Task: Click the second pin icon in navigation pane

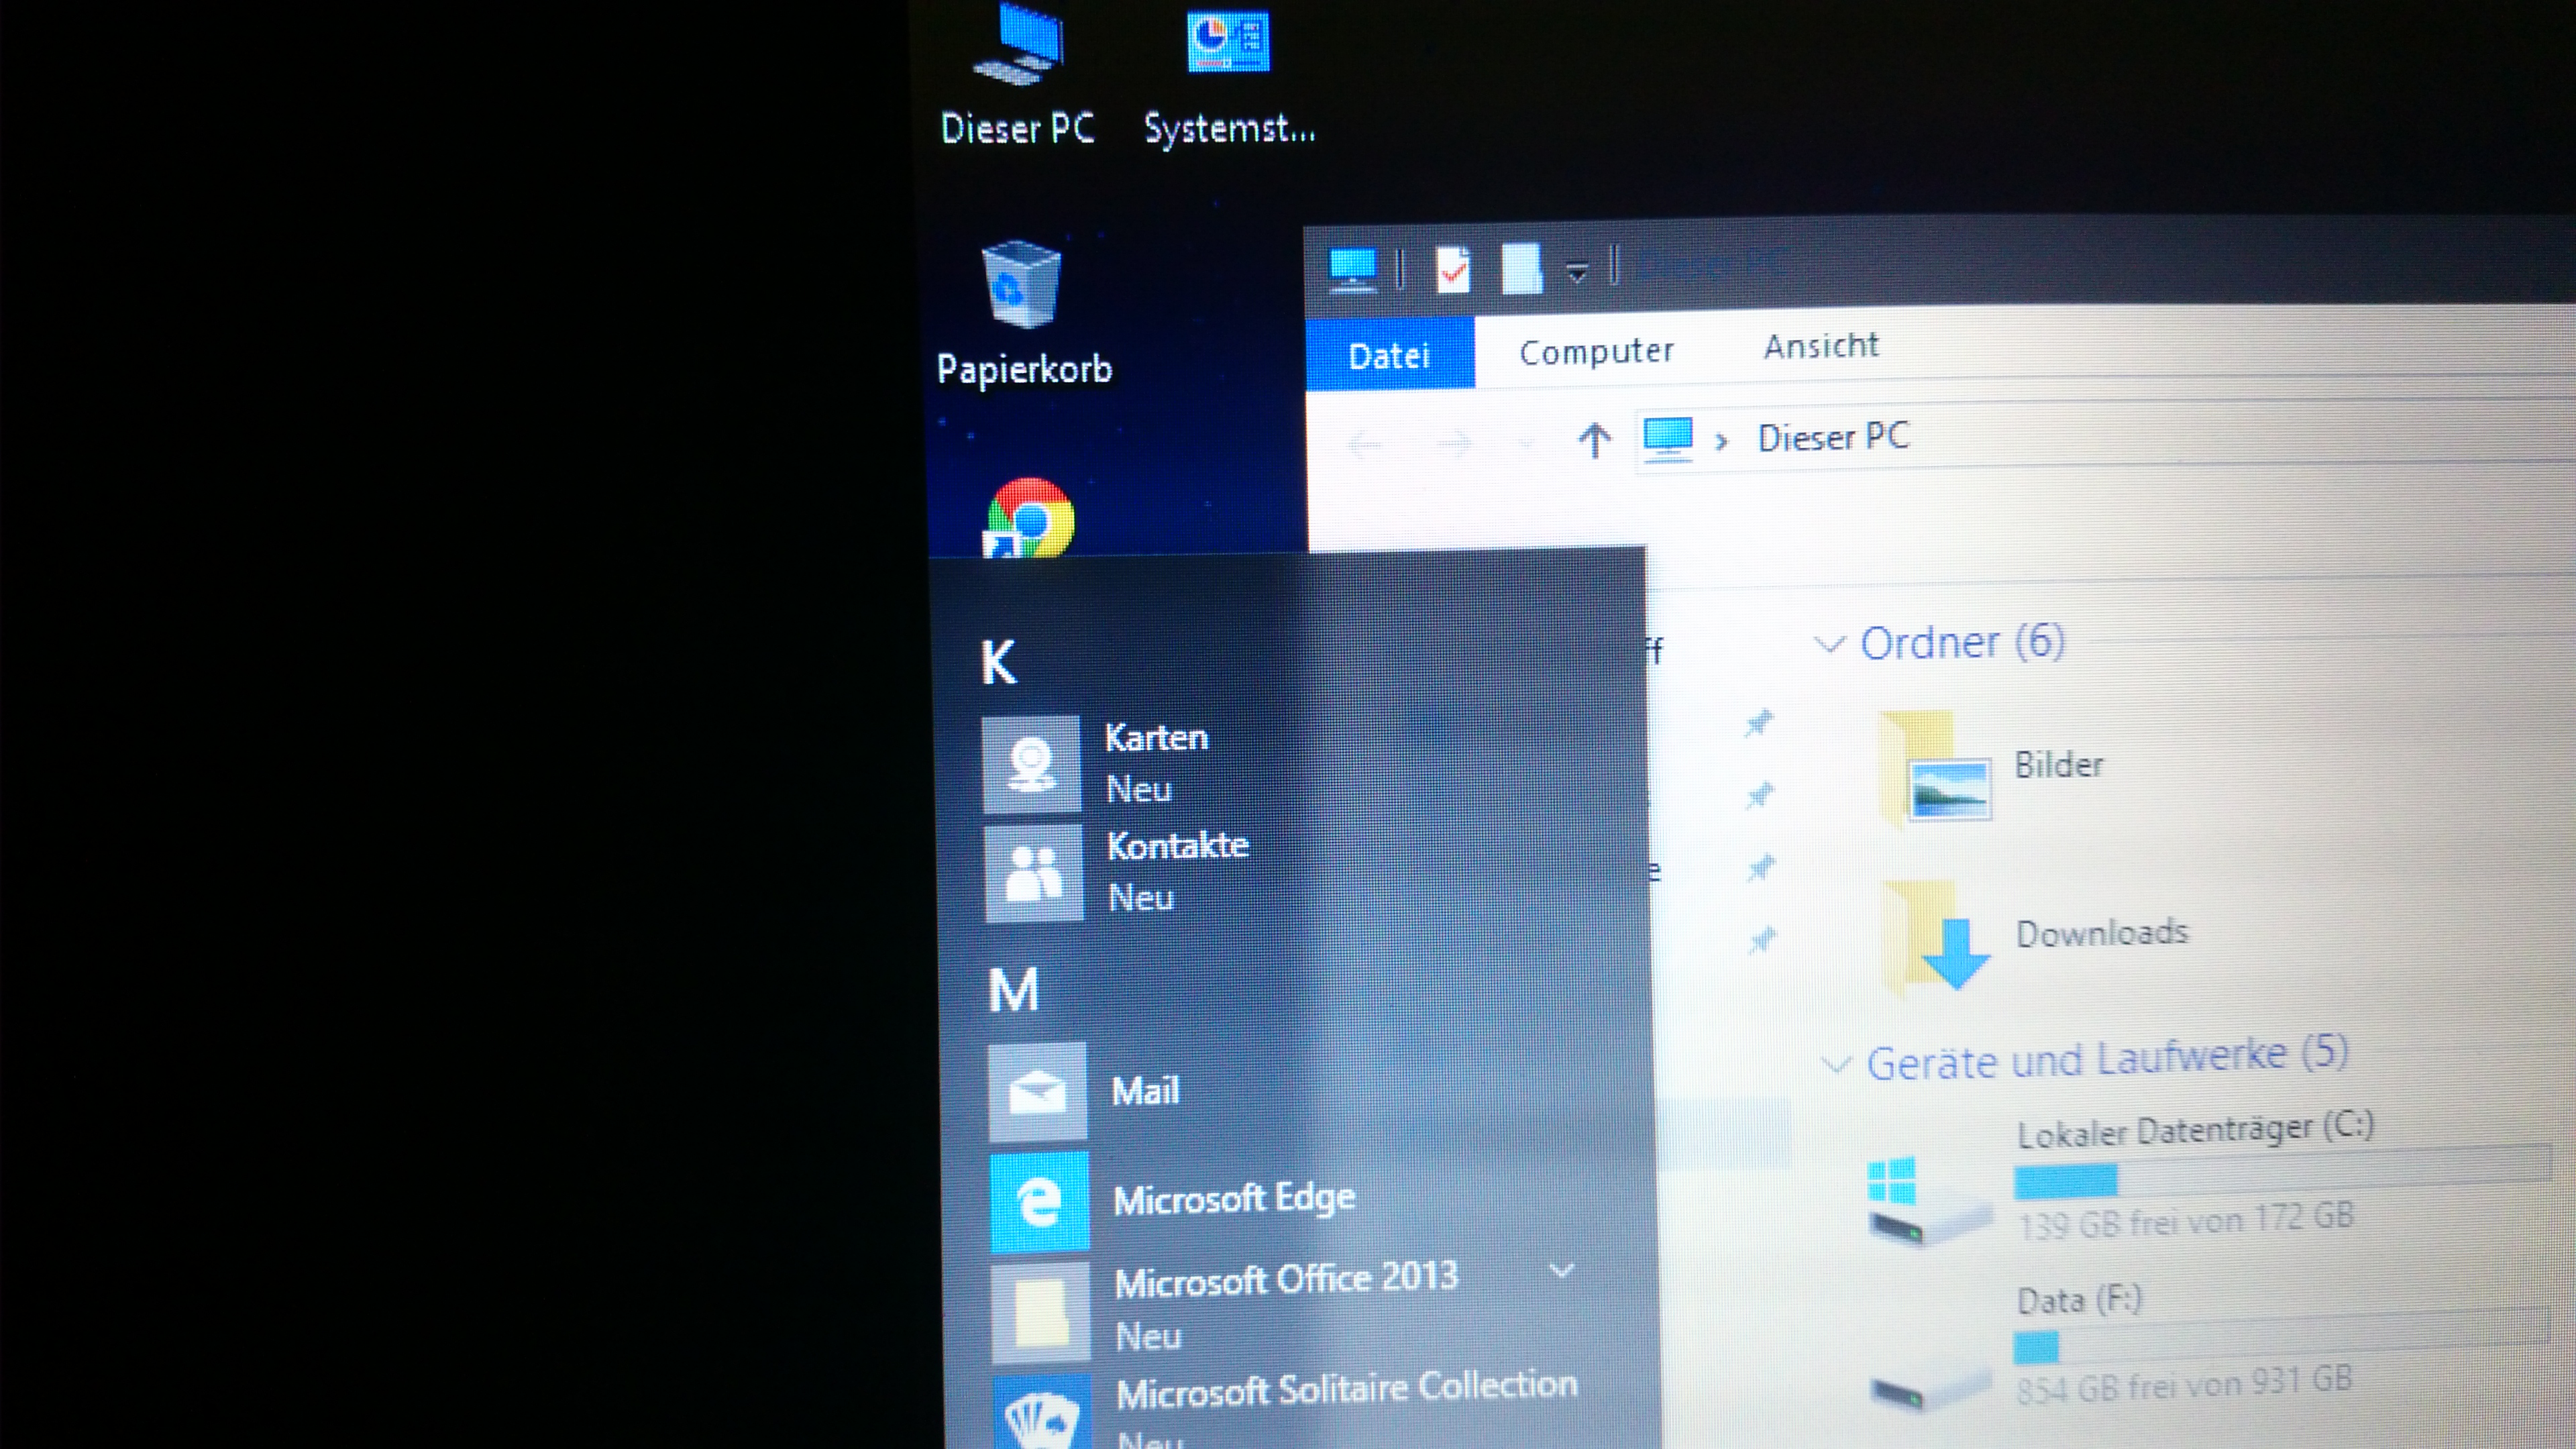Action: coord(1759,796)
